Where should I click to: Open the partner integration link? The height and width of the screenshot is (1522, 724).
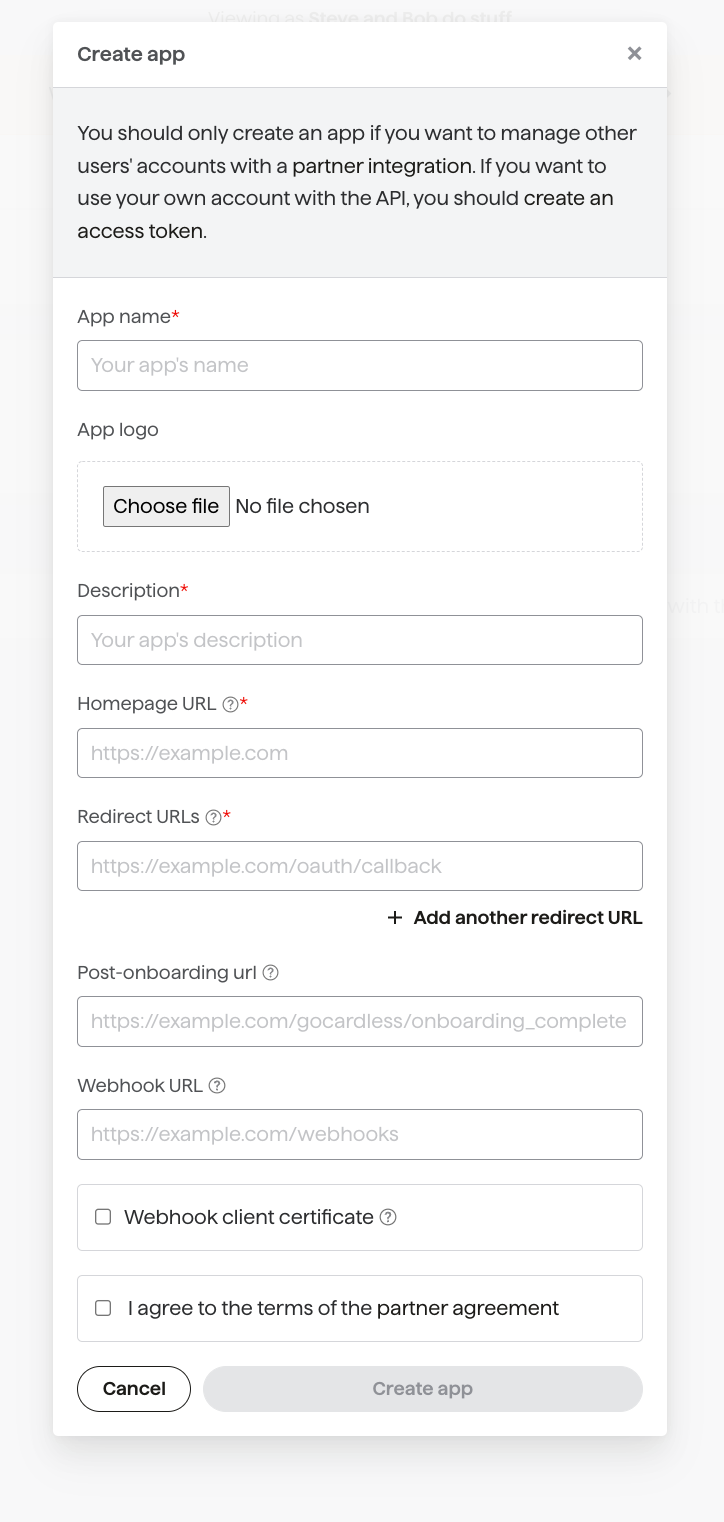point(382,166)
